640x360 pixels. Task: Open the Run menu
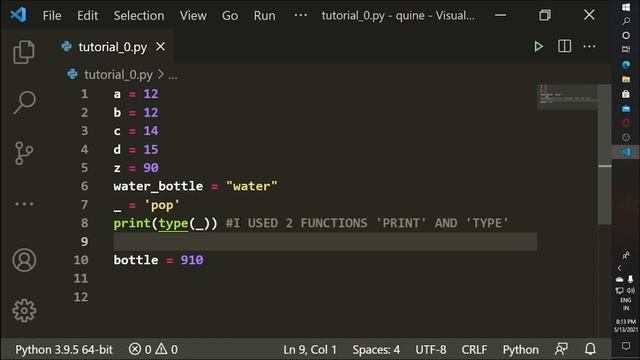tap(264, 16)
